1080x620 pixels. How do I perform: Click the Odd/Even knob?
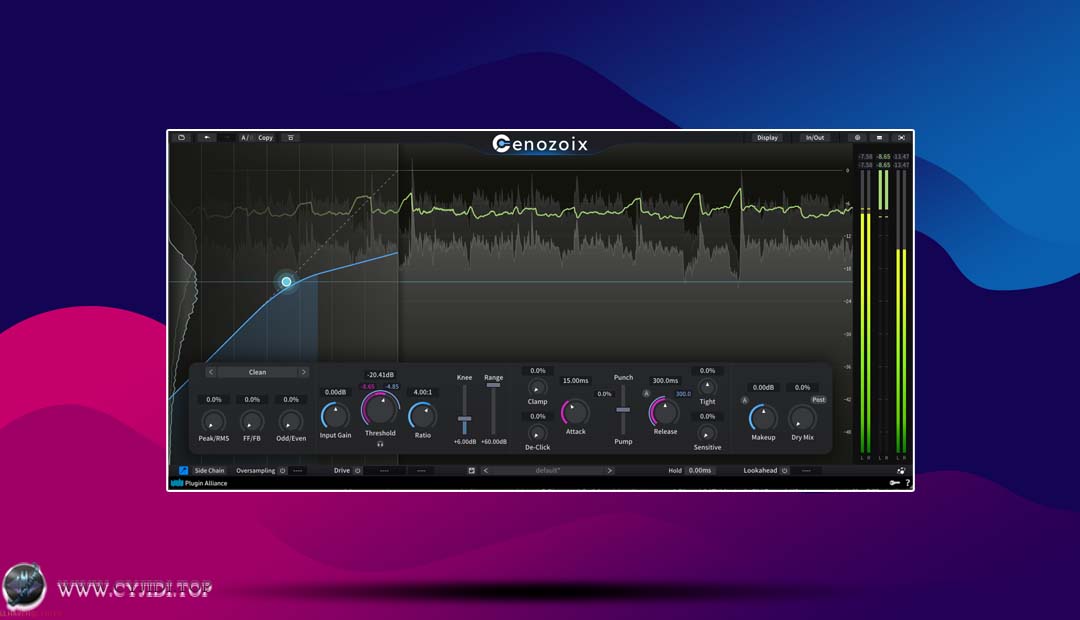[x=291, y=420]
